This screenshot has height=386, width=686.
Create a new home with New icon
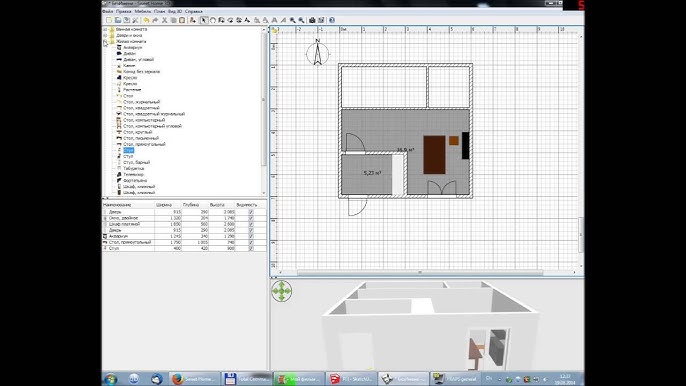[109, 20]
